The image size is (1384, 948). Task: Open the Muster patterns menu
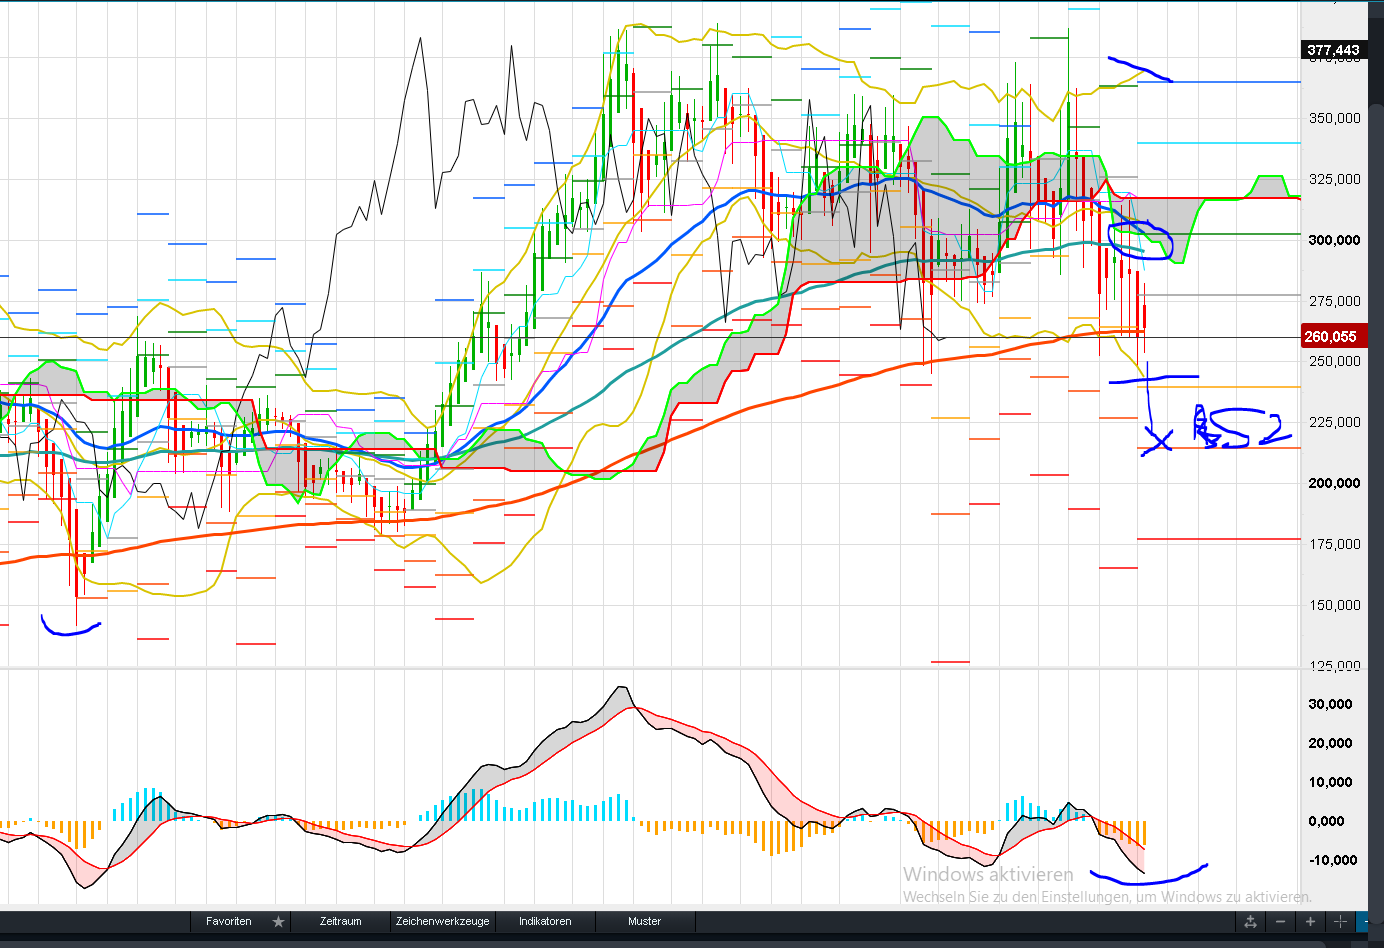645,921
